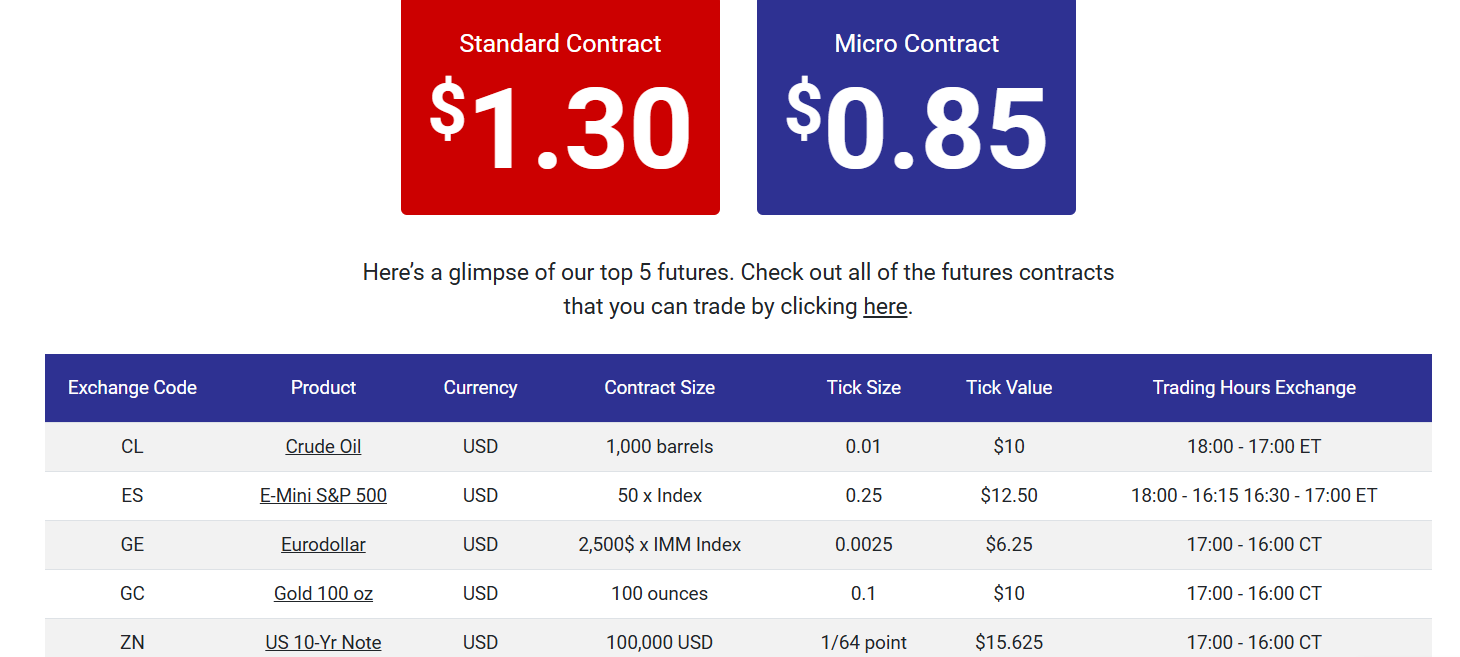Open the Eurodollar product link

tap(323, 545)
